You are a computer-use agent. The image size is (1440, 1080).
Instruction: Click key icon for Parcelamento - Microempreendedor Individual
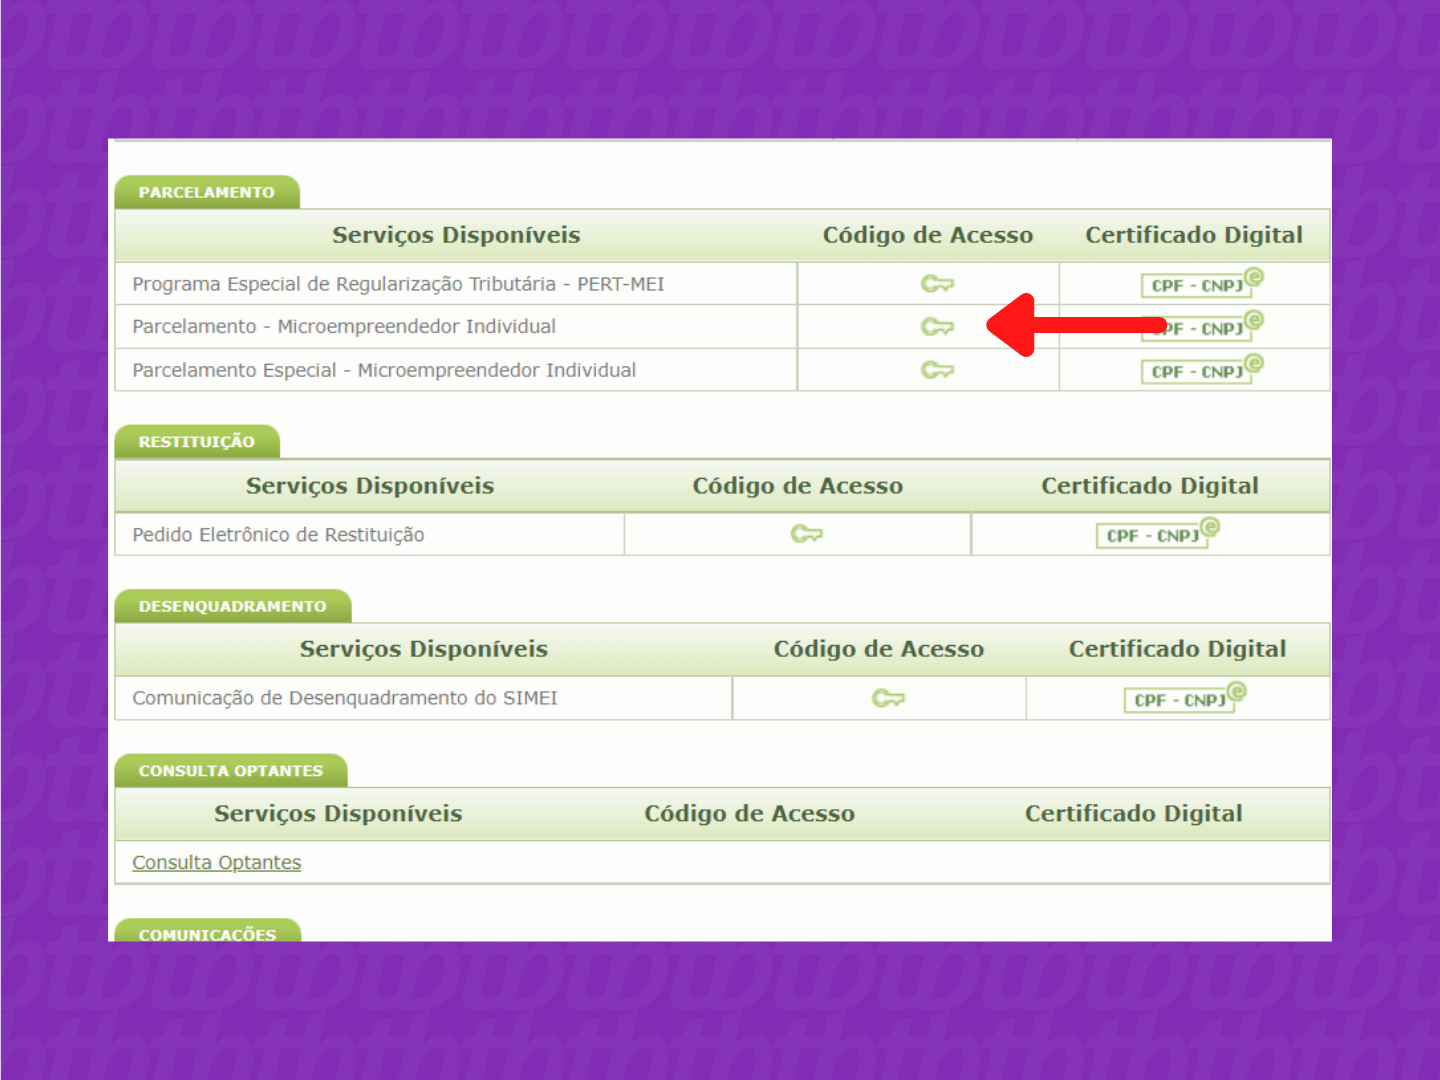click(937, 327)
